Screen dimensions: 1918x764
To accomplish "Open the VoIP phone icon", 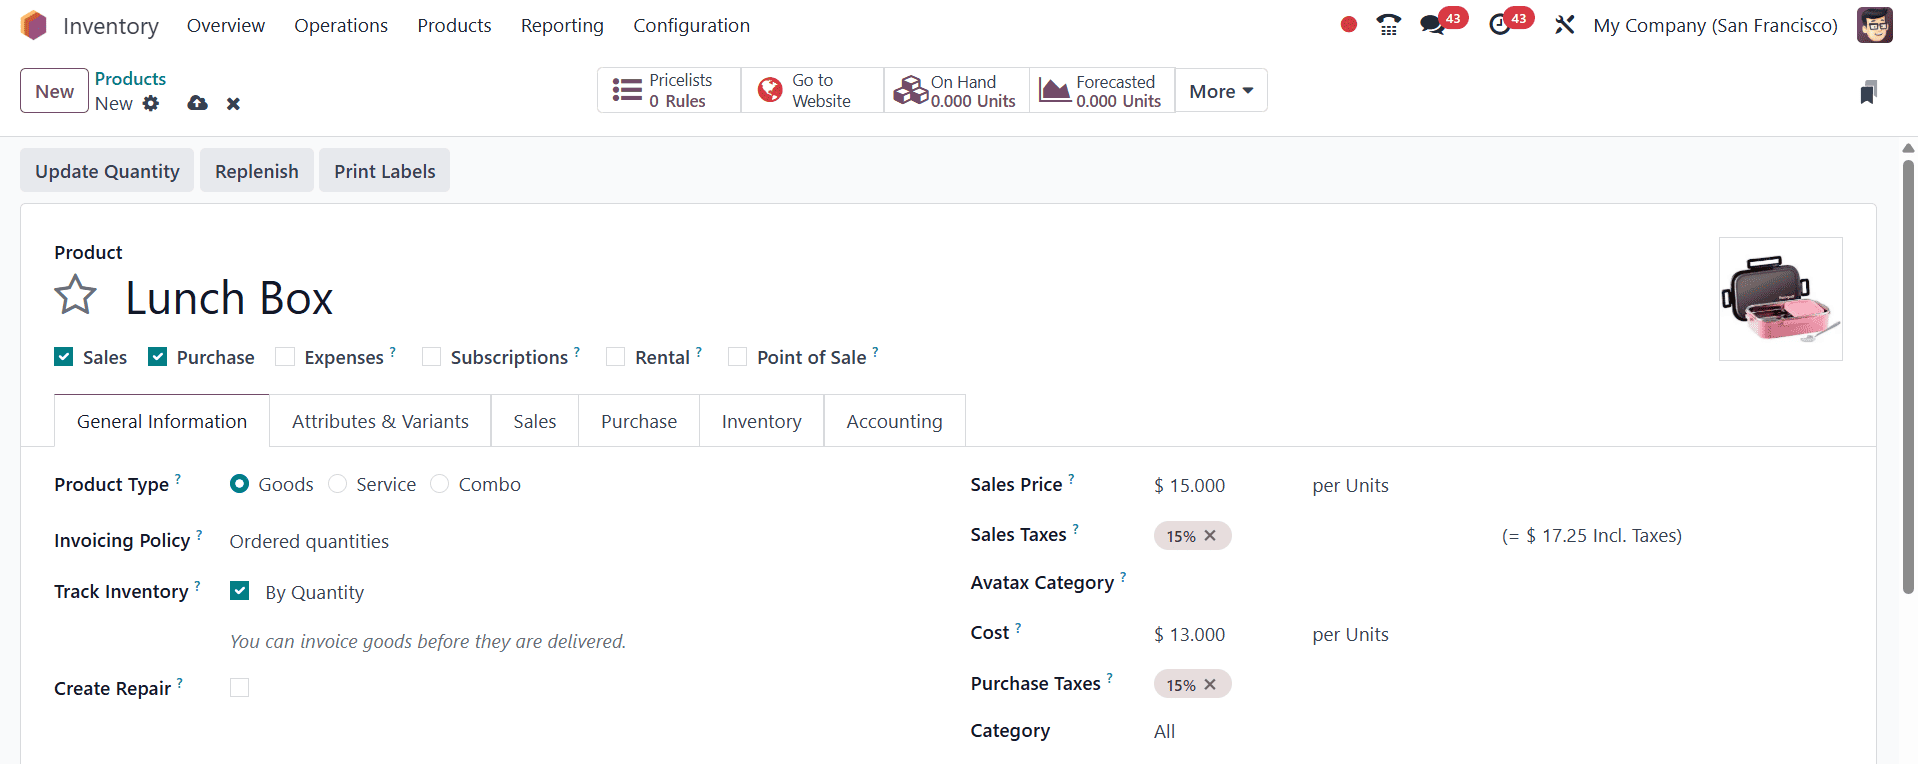I will pos(1388,25).
